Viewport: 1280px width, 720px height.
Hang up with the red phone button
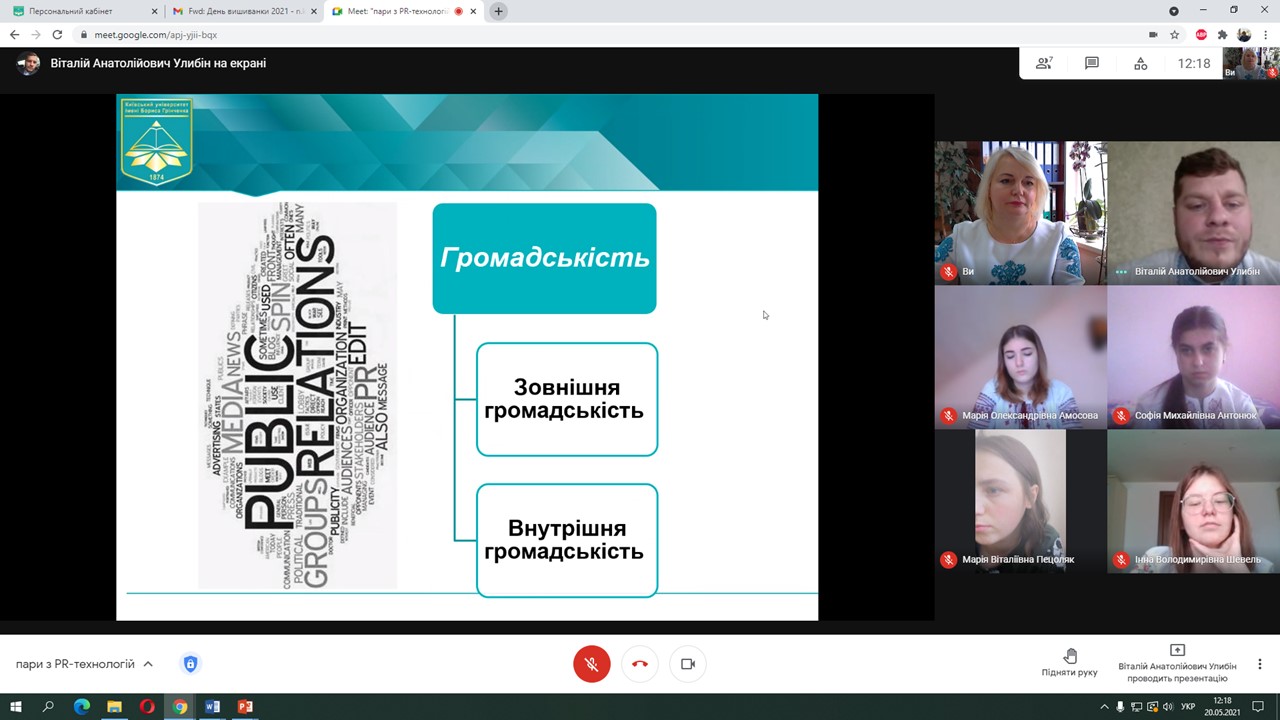click(640, 664)
